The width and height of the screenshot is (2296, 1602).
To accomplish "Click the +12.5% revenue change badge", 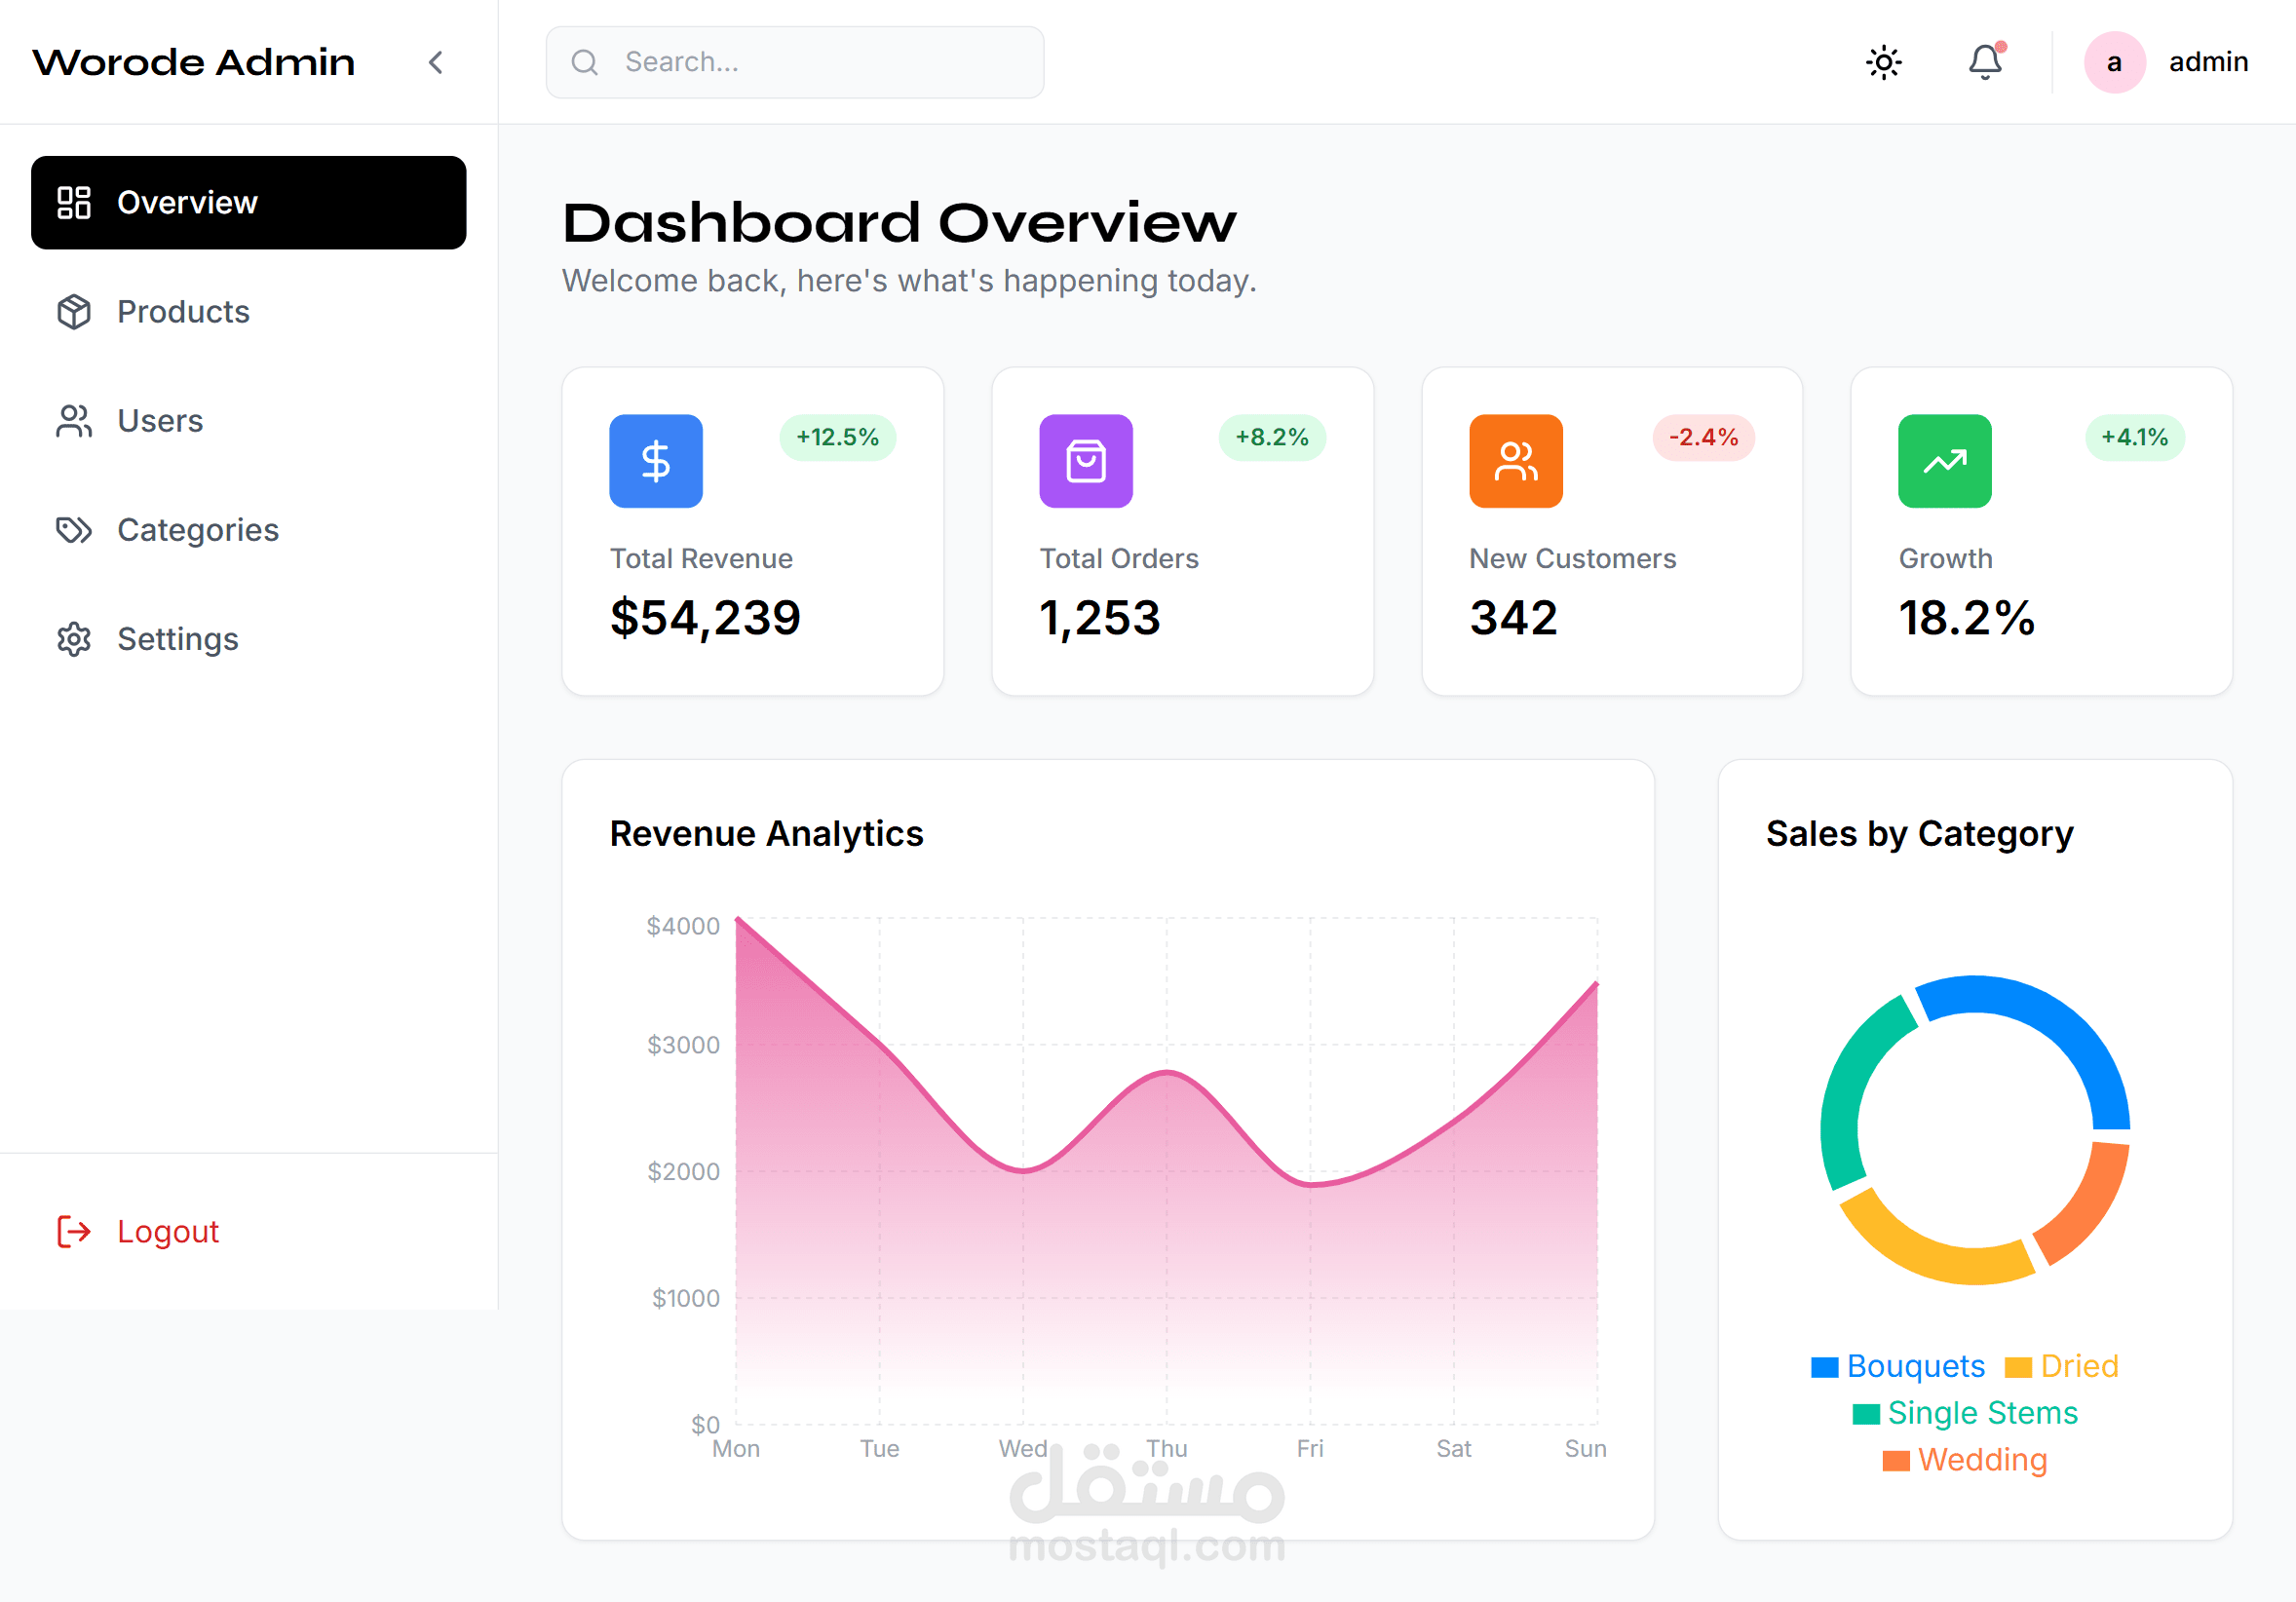I will (x=837, y=438).
